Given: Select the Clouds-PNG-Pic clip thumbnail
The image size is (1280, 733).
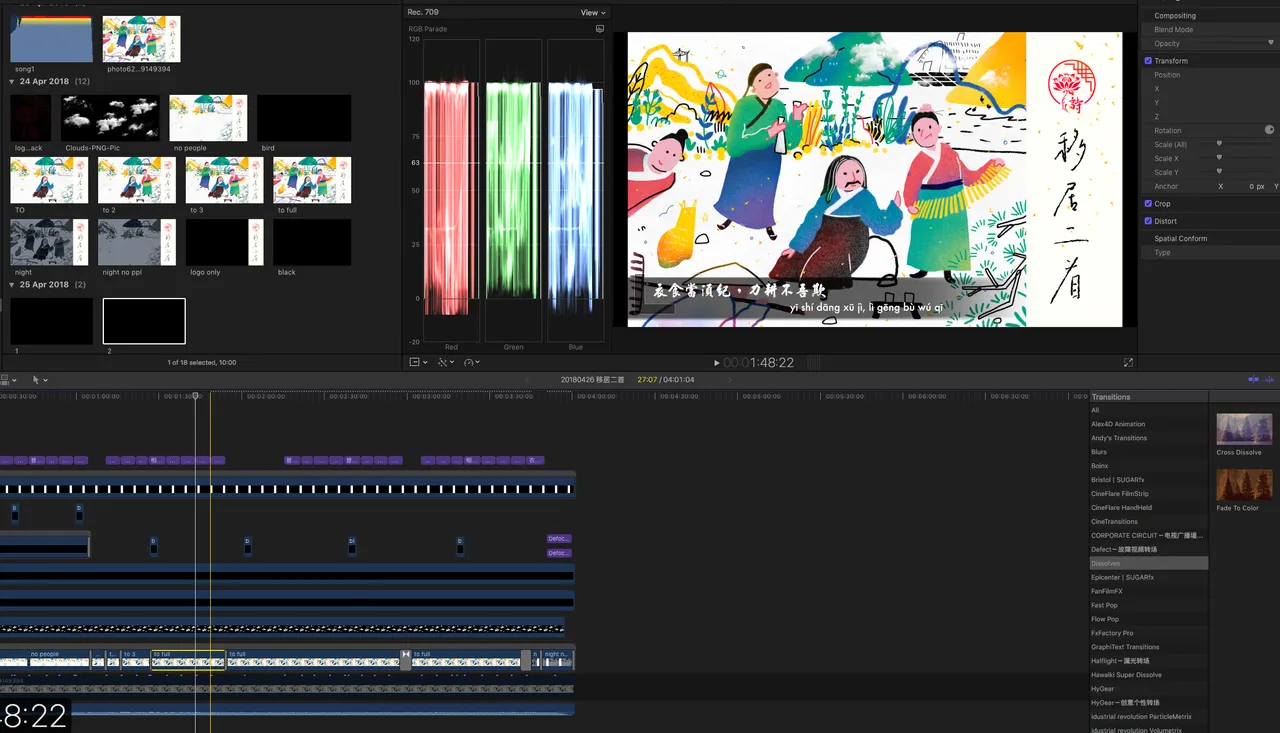Looking at the screenshot, I should (110, 118).
